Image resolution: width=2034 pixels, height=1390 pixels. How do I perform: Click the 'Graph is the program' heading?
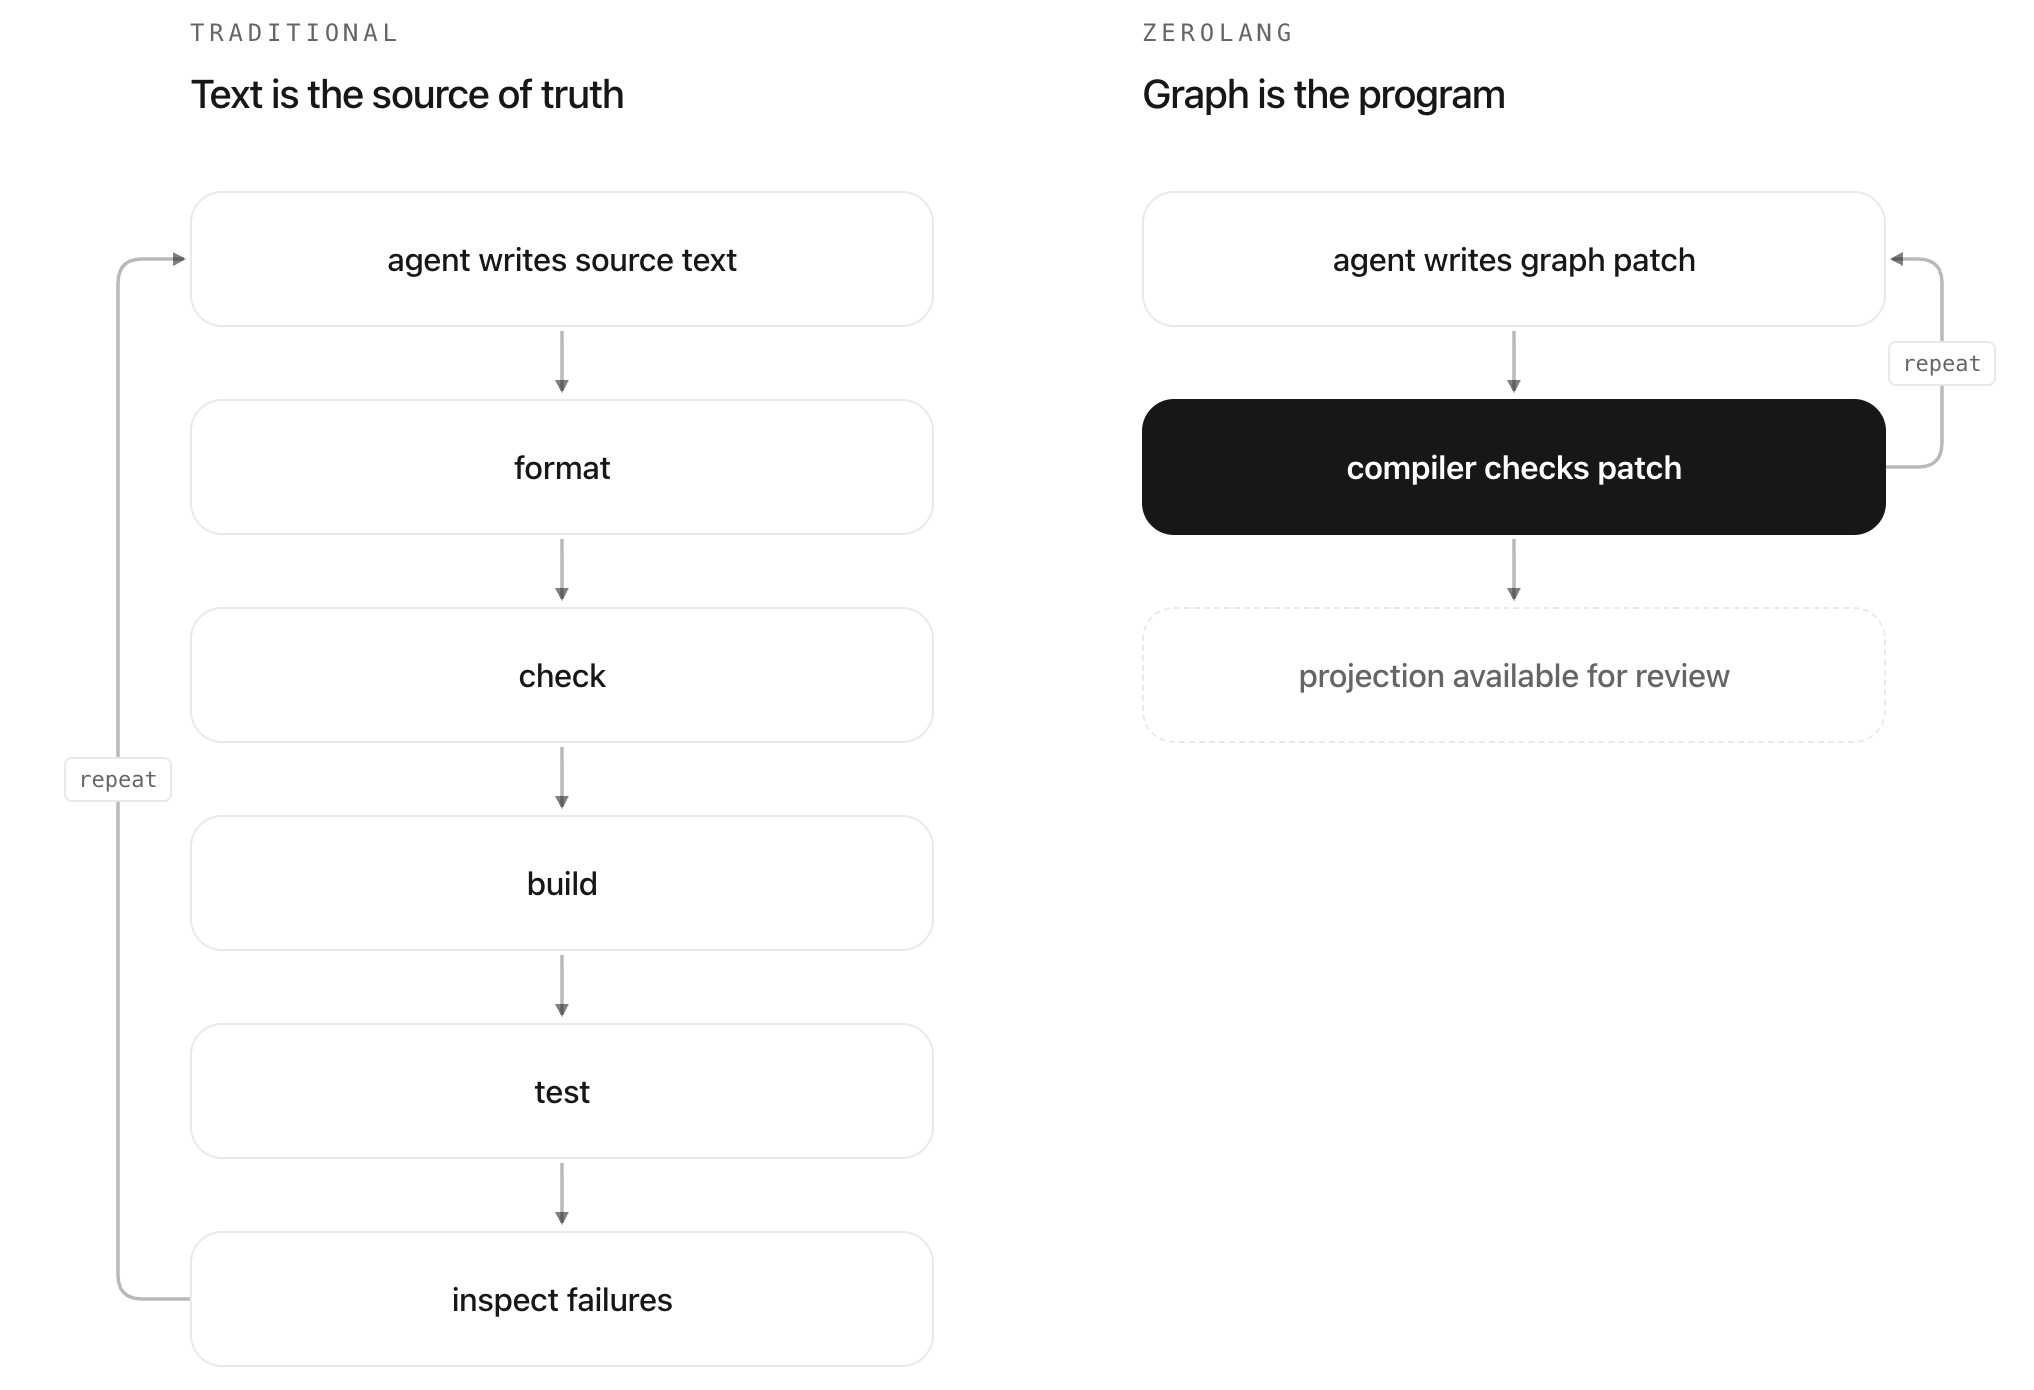click(1324, 95)
